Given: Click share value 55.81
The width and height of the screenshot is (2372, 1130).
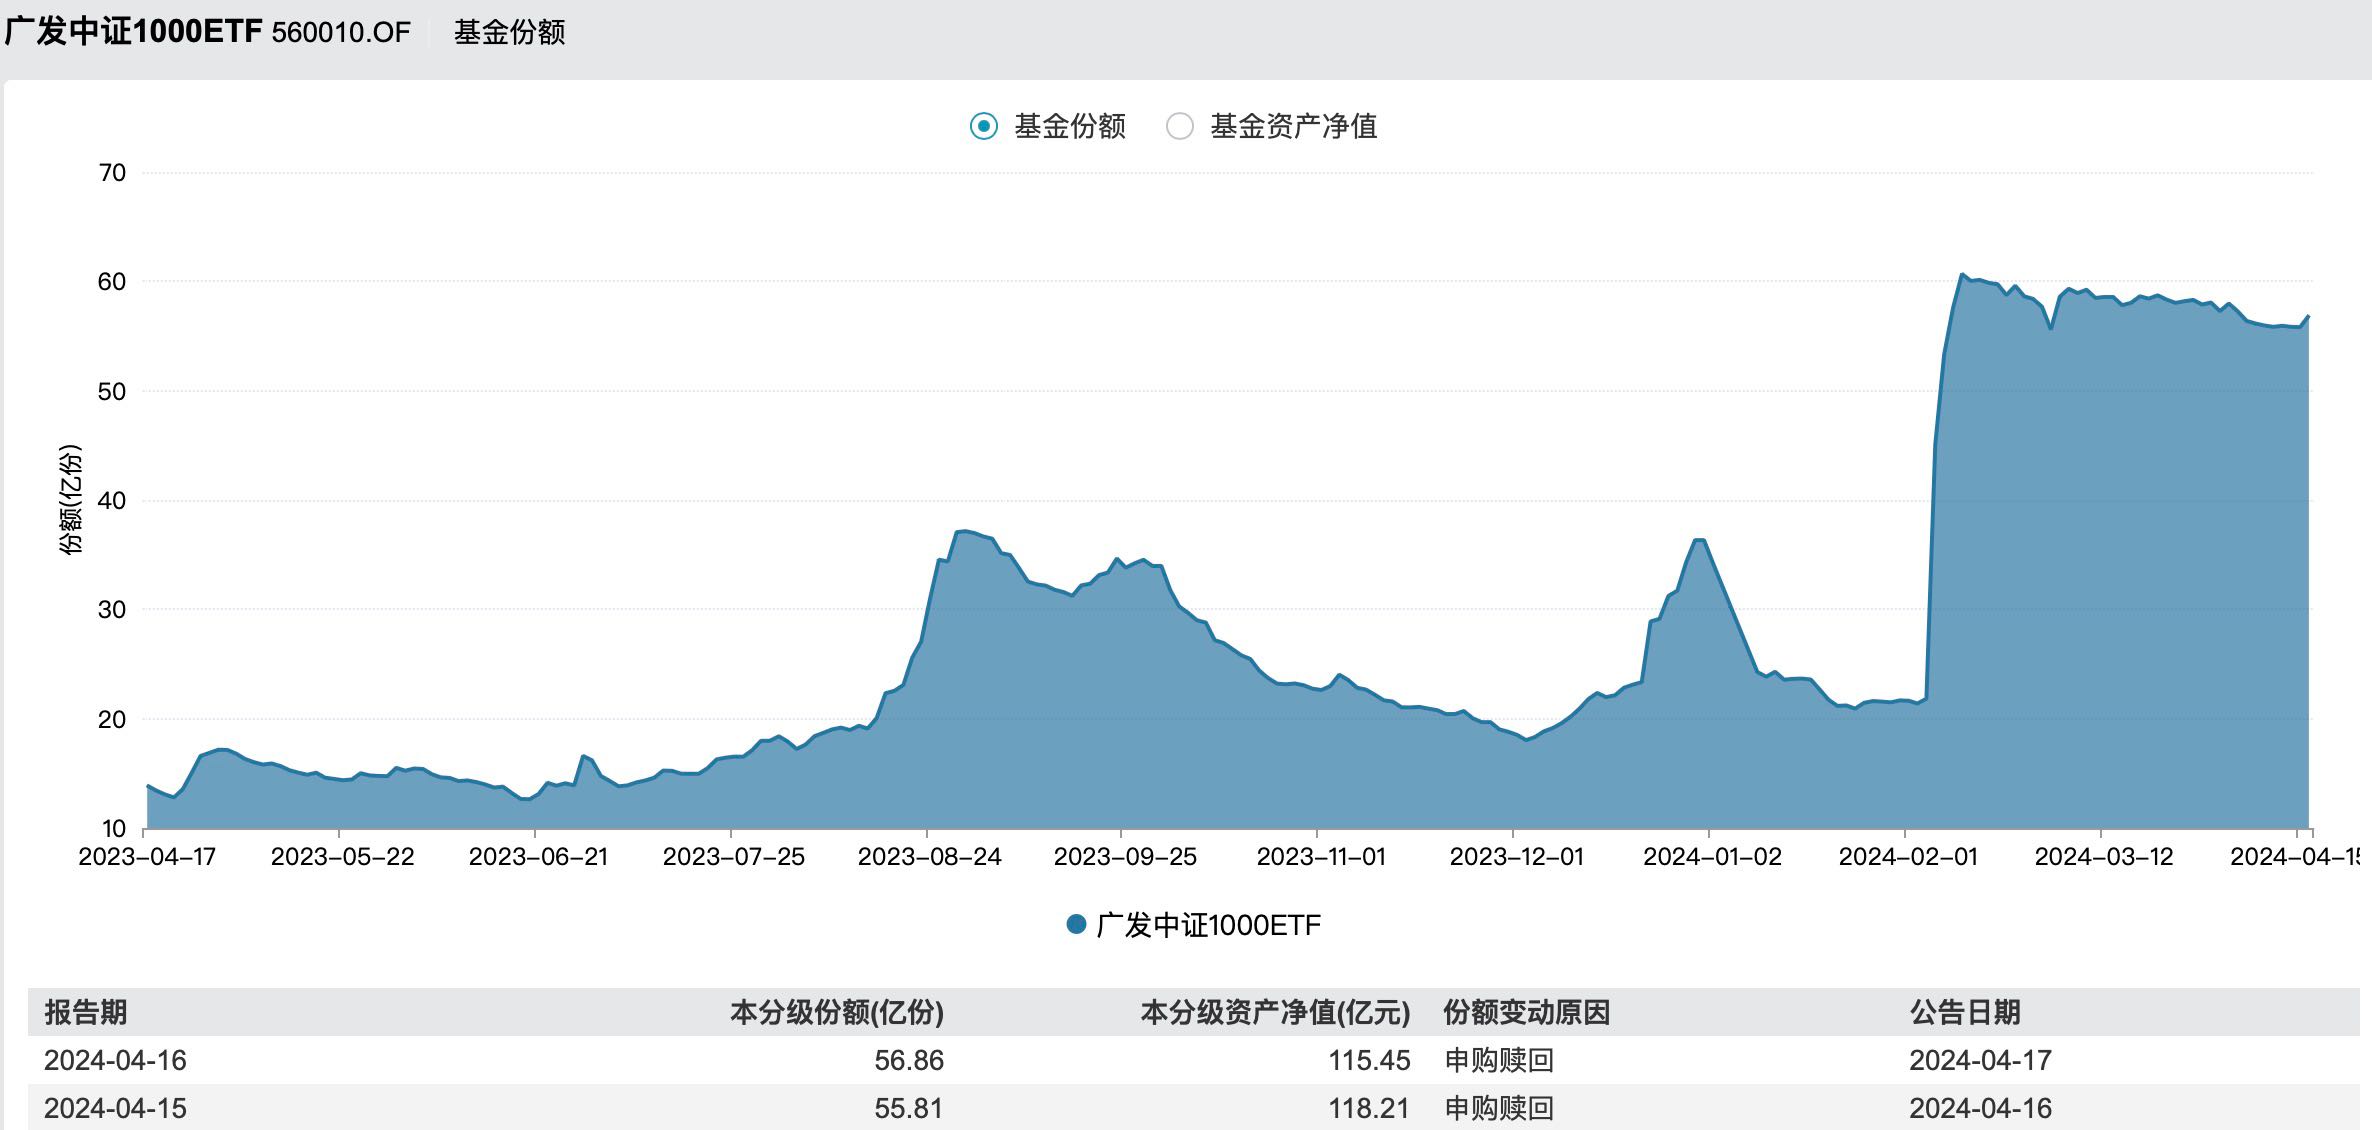Looking at the screenshot, I should [909, 1108].
